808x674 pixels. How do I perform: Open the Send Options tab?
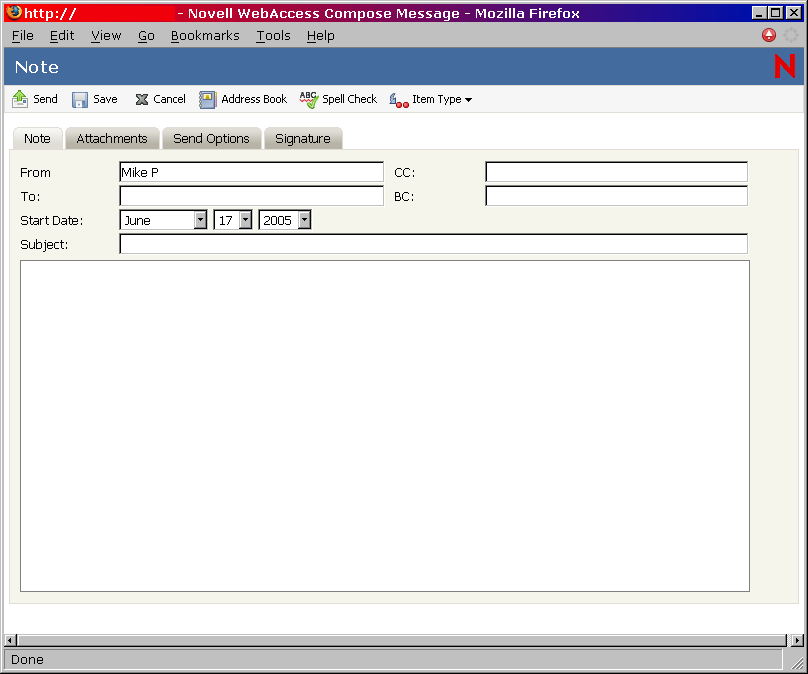(211, 139)
